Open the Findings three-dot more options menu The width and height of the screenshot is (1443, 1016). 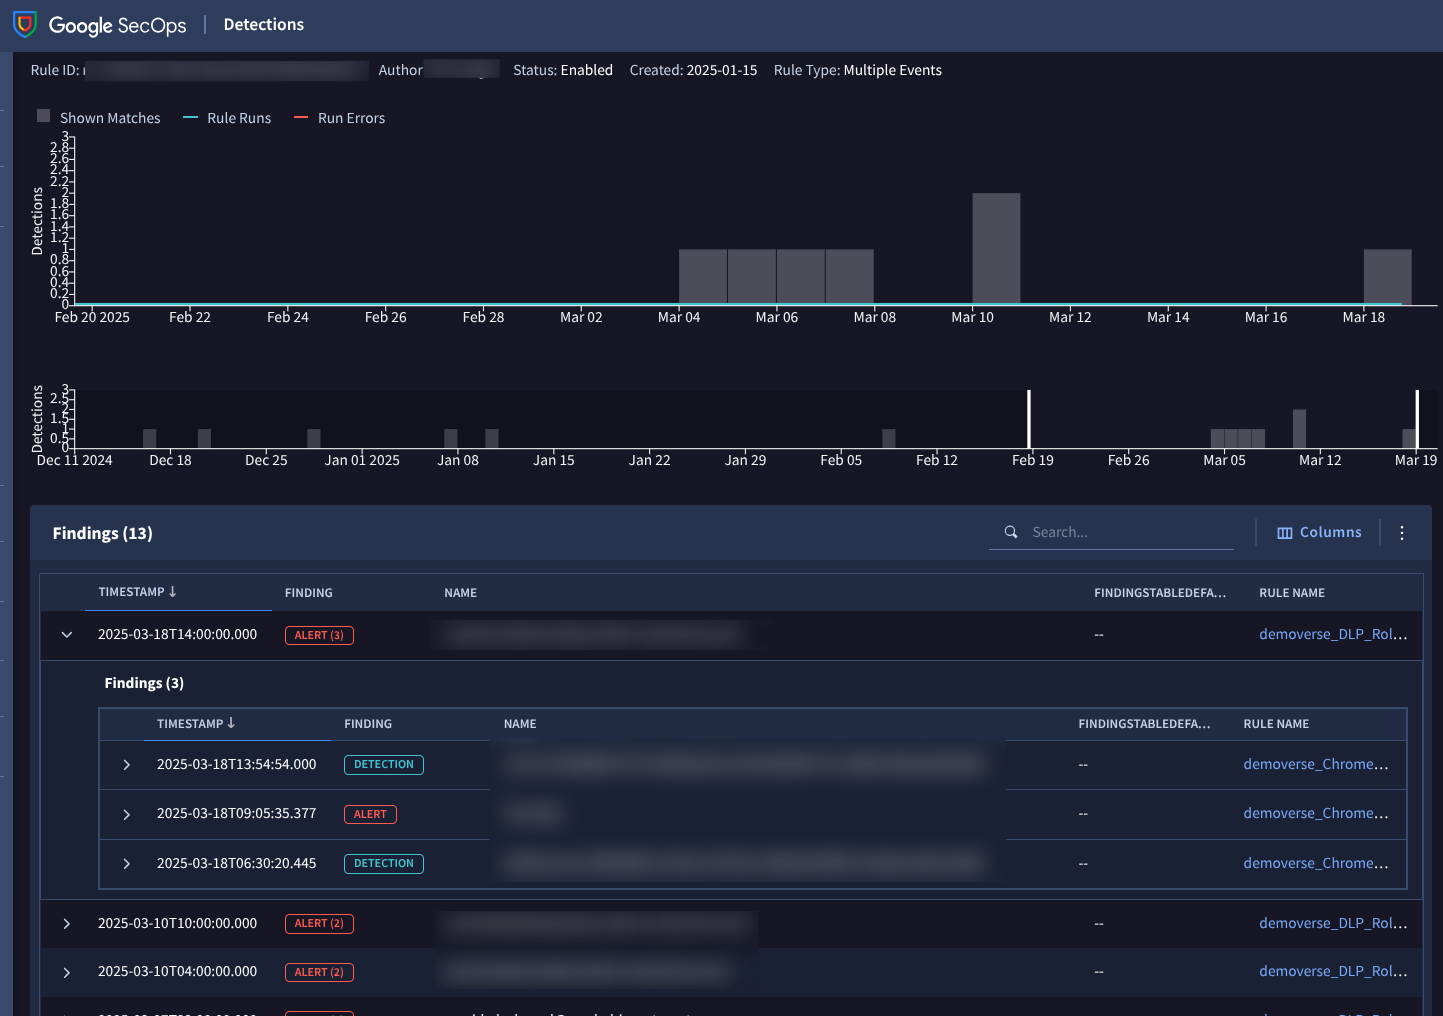[x=1402, y=533]
